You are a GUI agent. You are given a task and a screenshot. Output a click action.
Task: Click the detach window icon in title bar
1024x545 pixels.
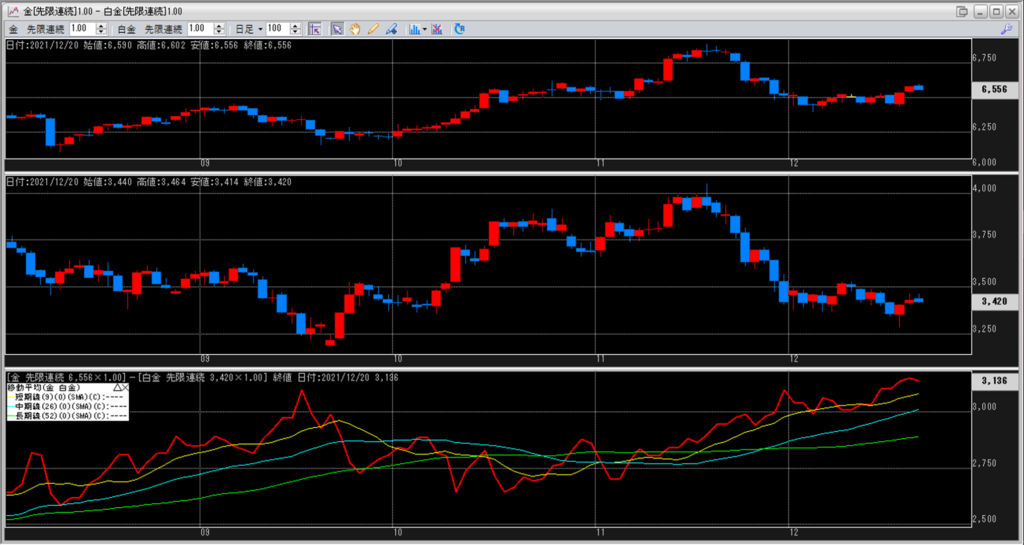coord(962,10)
